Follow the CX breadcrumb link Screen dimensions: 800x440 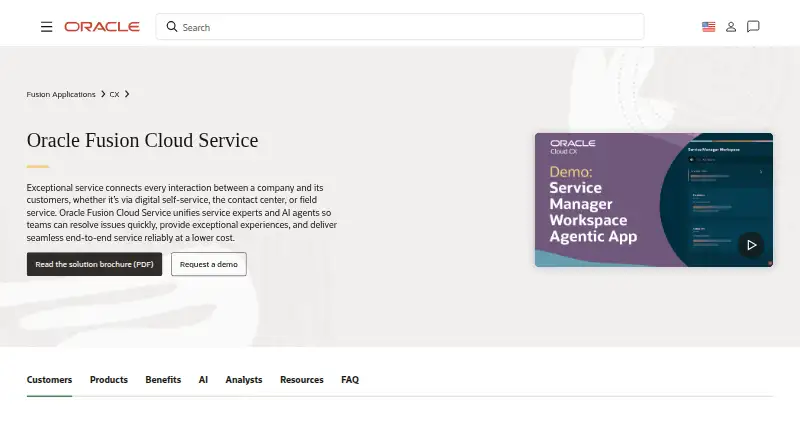click(114, 94)
